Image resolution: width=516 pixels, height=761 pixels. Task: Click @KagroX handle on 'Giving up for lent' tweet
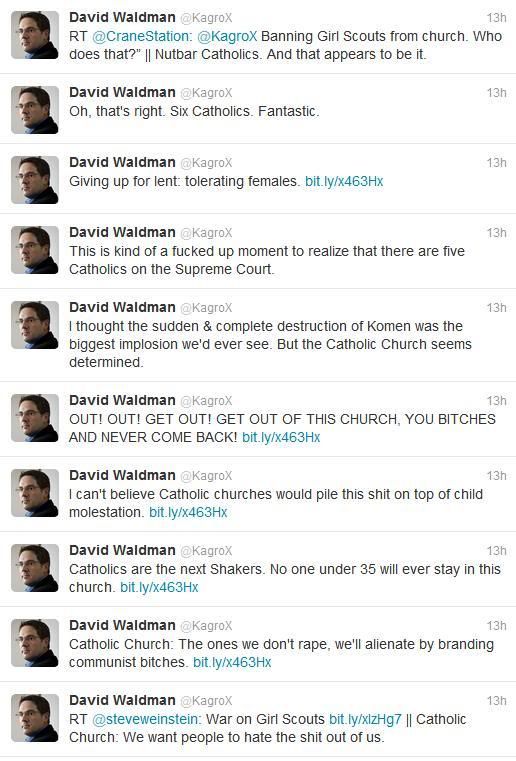pos(206,163)
